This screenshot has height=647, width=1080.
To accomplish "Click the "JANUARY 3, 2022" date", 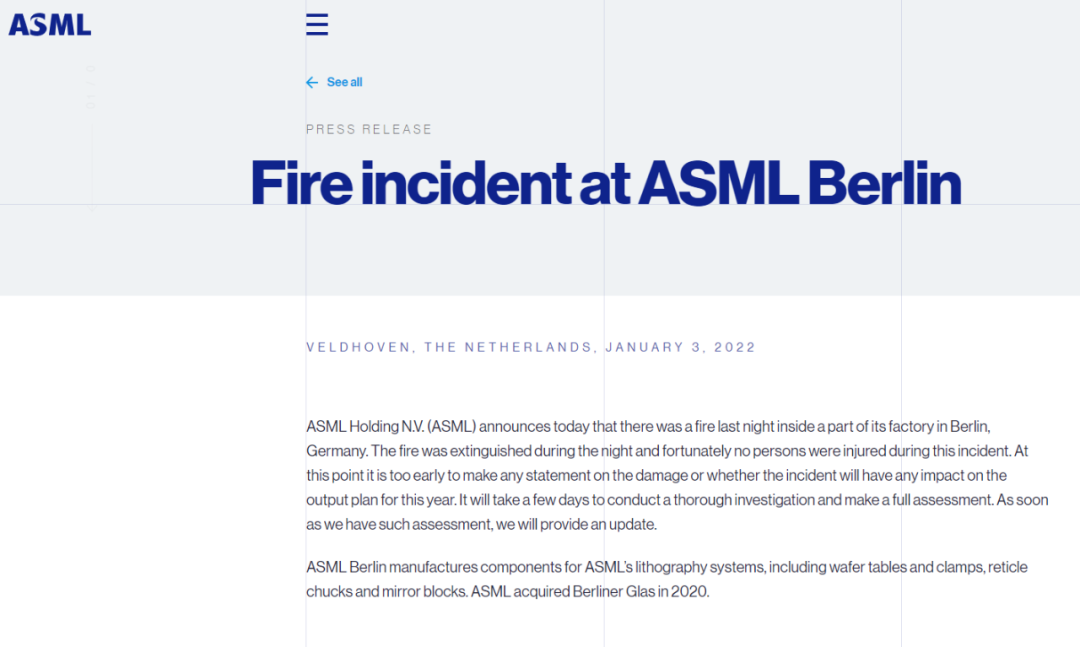I will coord(680,347).
